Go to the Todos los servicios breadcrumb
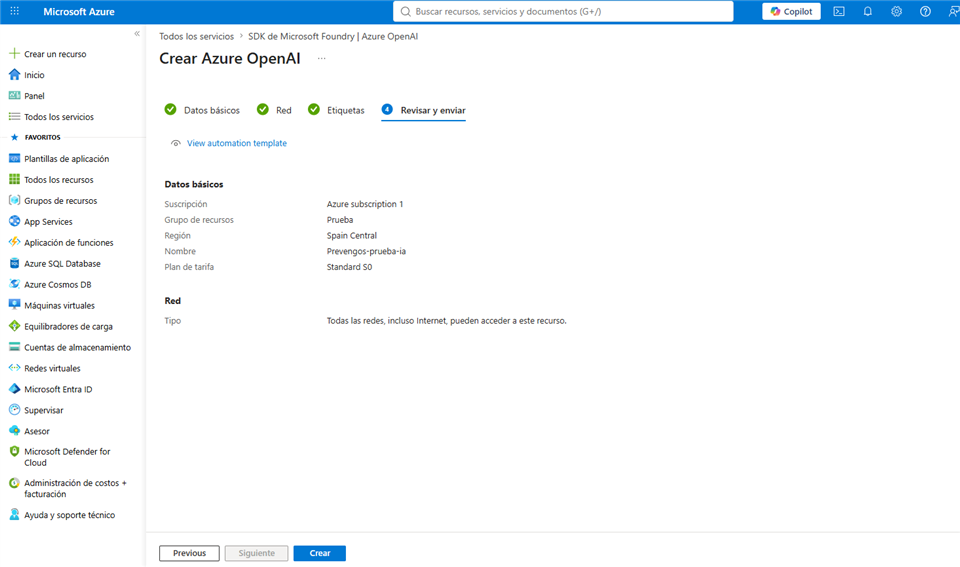The height and width of the screenshot is (567, 960). 197,36
